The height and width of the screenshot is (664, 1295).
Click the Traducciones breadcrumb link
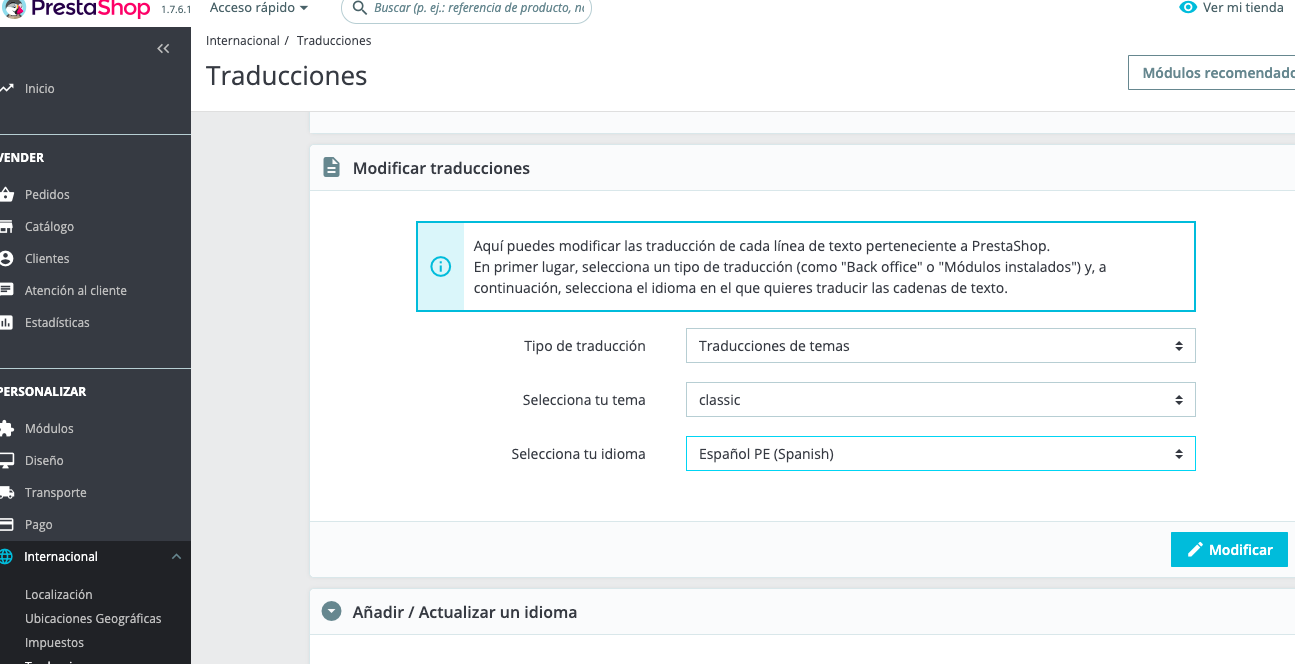tap(334, 41)
